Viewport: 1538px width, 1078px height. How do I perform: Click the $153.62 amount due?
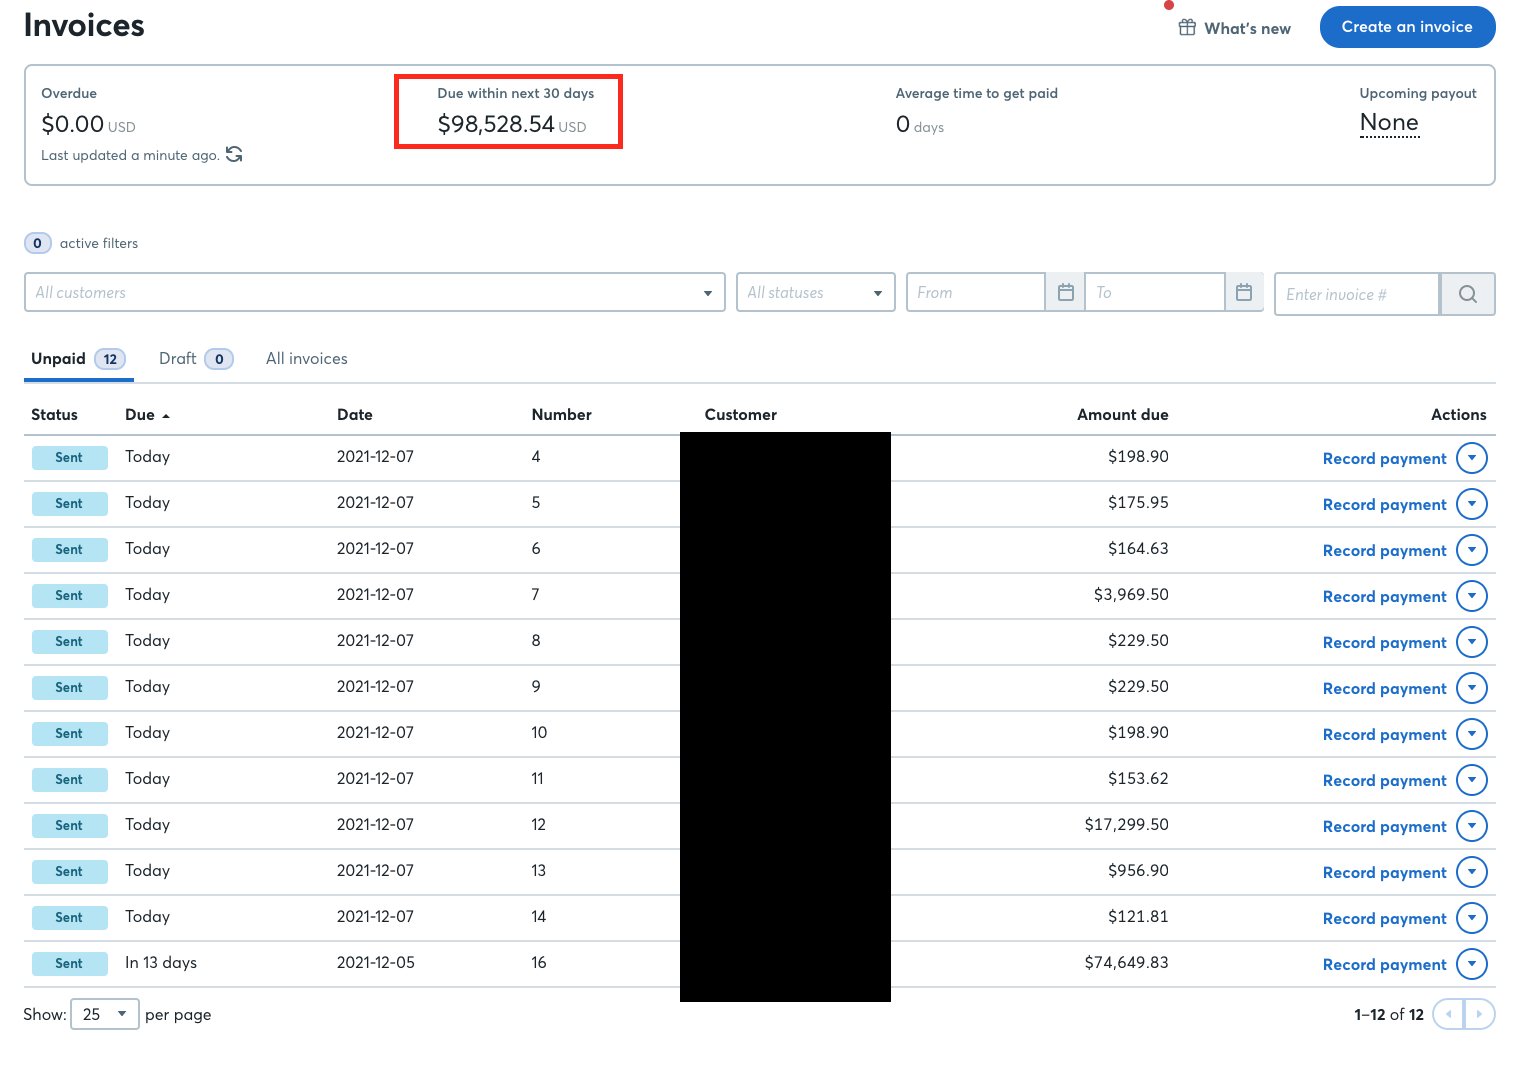tap(1138, 779)
